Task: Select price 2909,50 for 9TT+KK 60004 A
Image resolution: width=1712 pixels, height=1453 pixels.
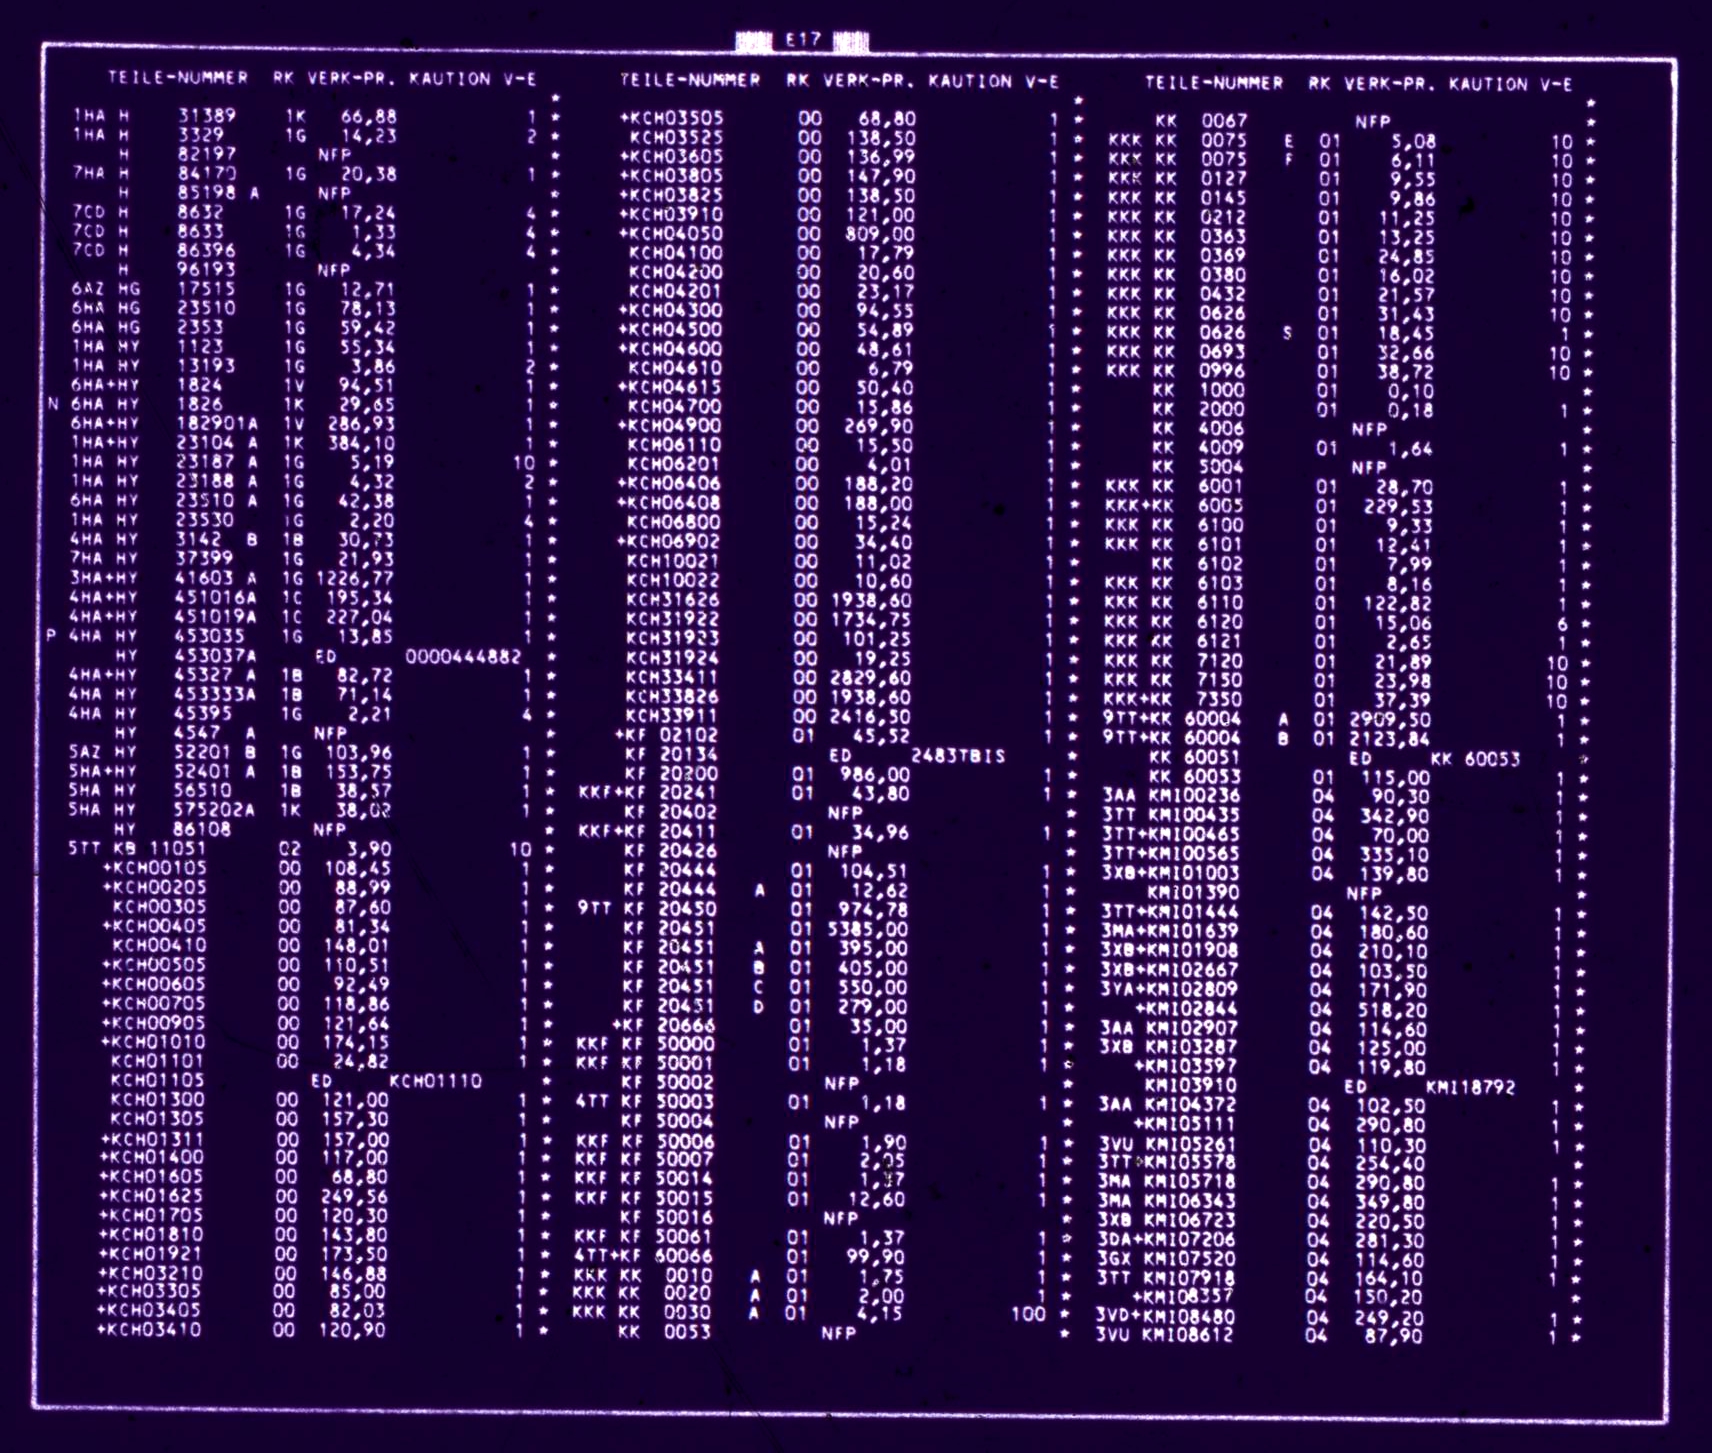Action: [1390, 719]
